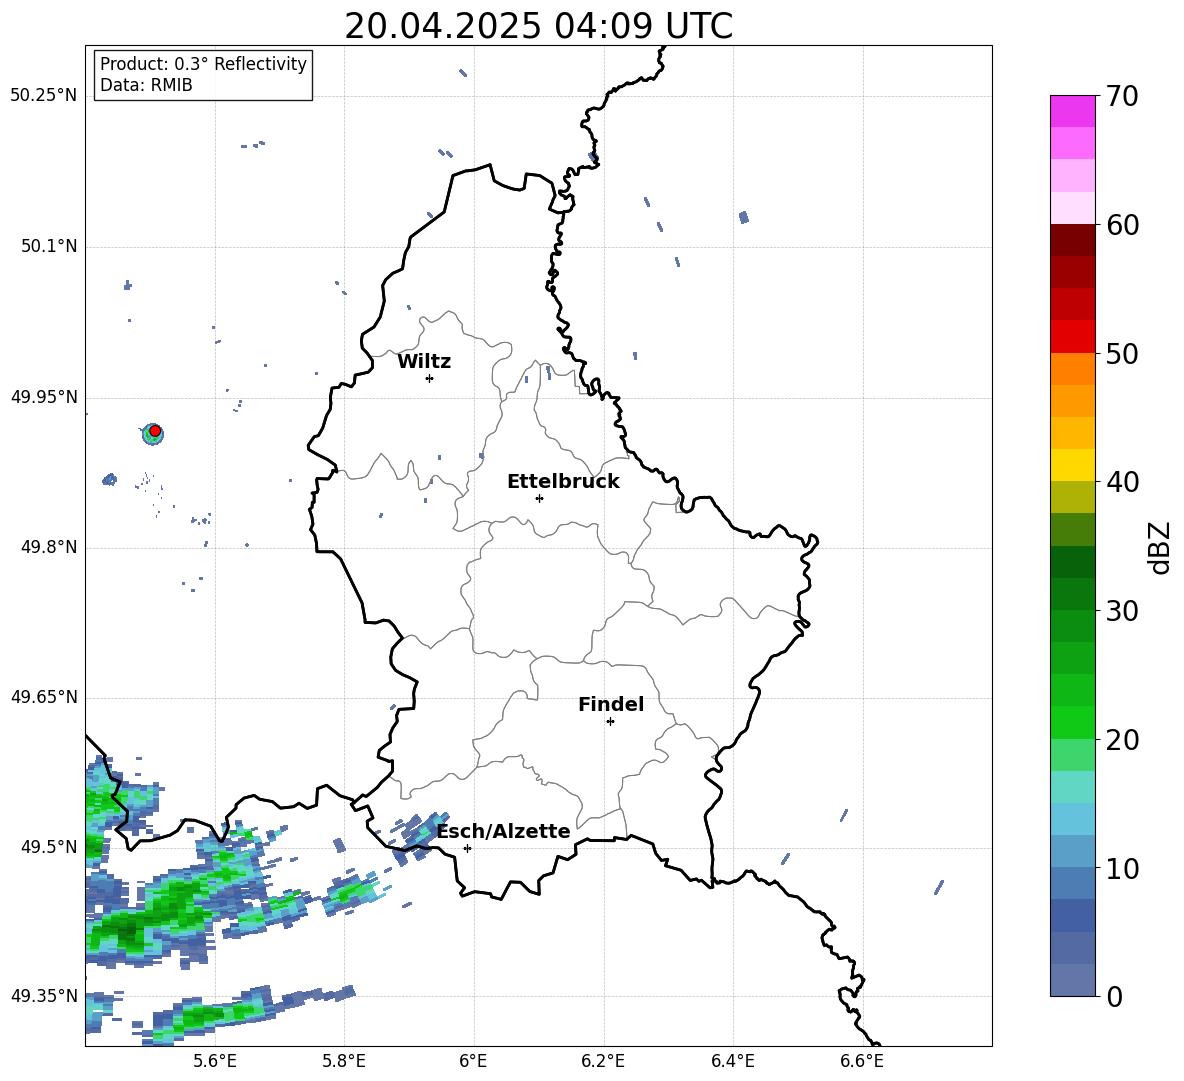Click the cross marker below Findel

pyautogui.click(x=610, y=722)
